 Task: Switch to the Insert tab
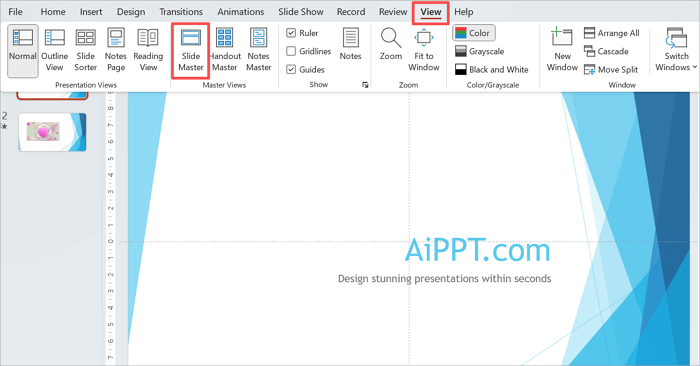(91, 12)
